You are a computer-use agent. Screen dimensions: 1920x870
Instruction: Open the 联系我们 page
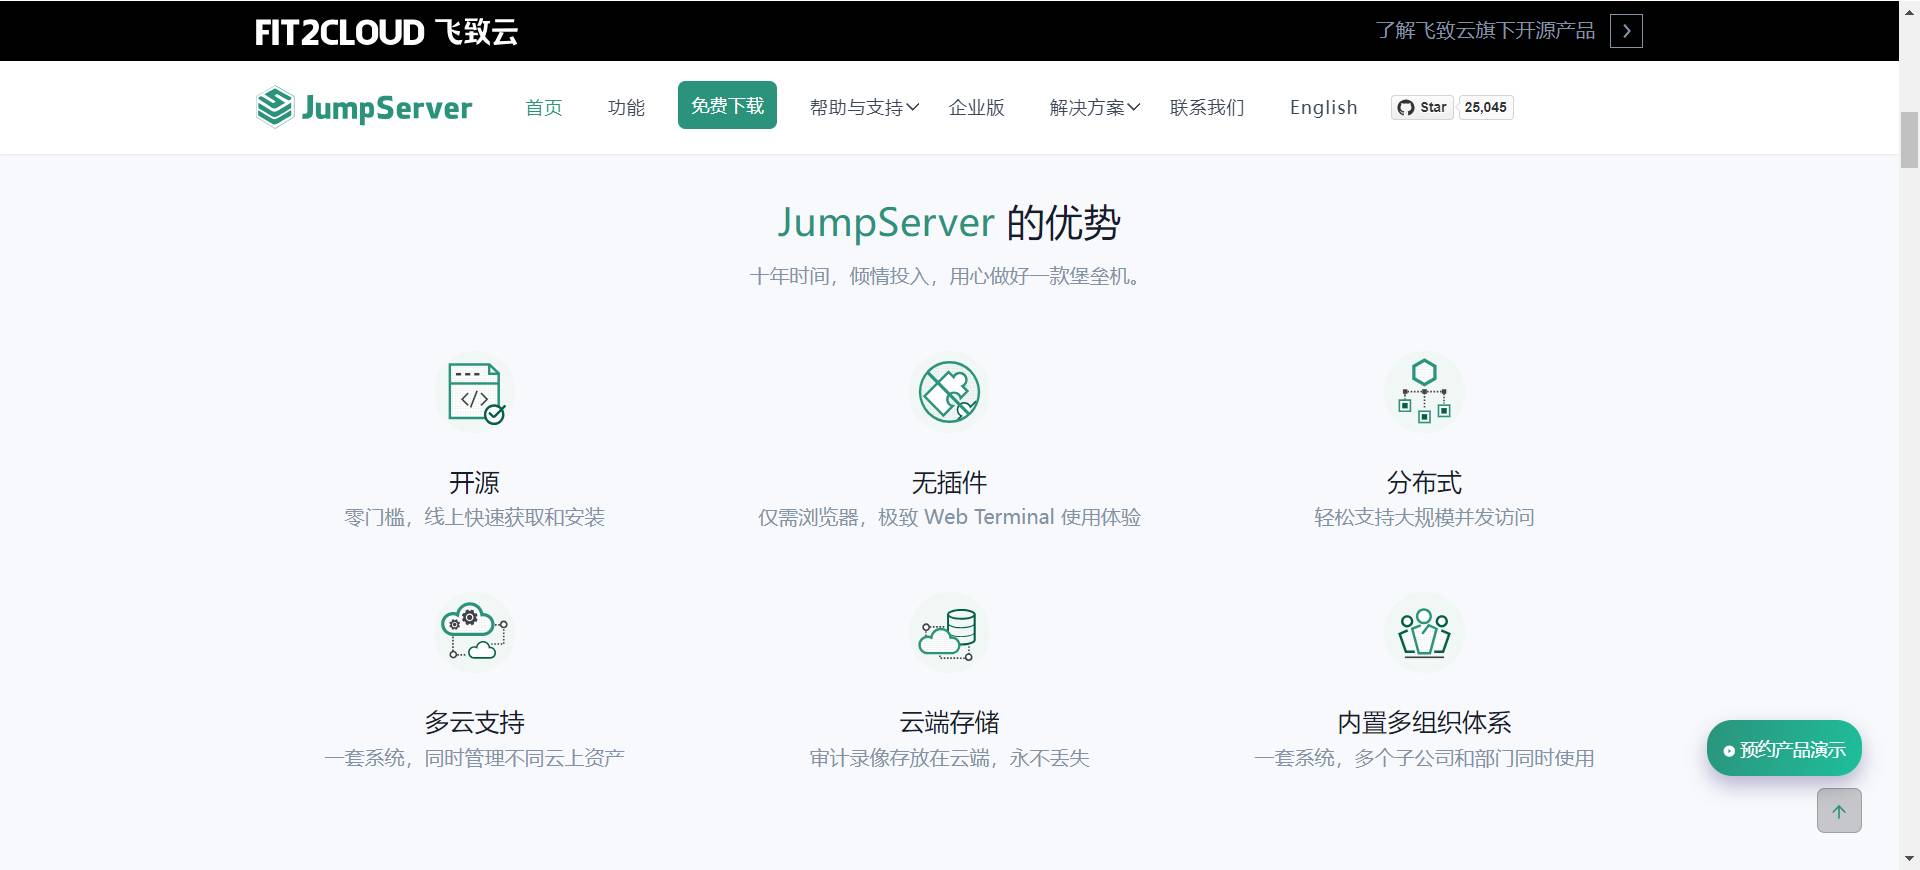tap(1207, 107)
